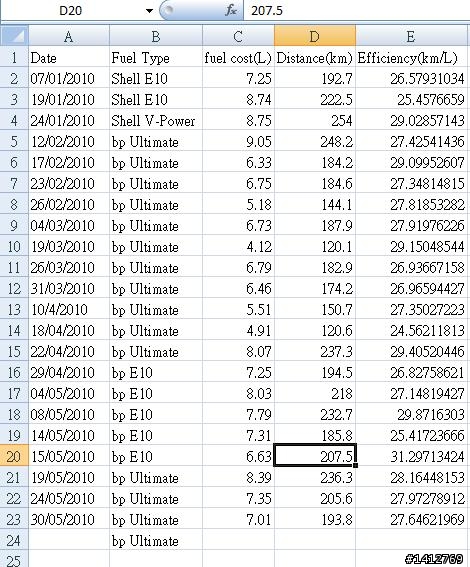
Task: Click the efficiency cell 27.14819427
Action: 411,393
